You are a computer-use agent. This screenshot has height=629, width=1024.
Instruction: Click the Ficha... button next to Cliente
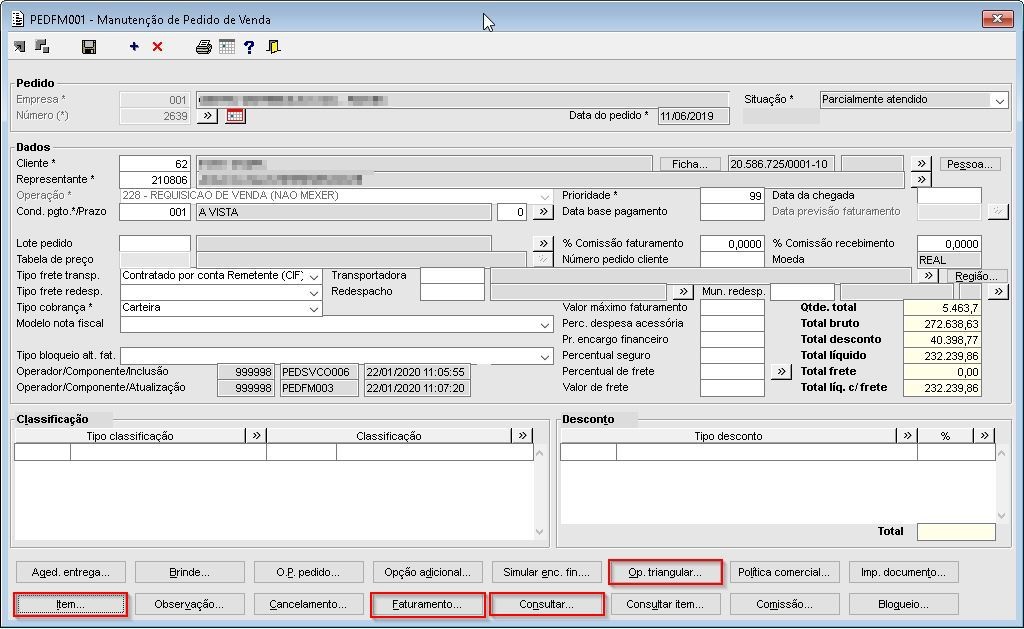tap(690, 164)
